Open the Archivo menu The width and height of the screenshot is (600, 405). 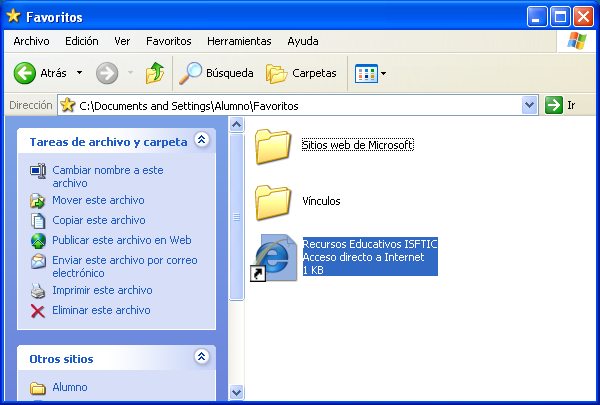pos(32,41)
